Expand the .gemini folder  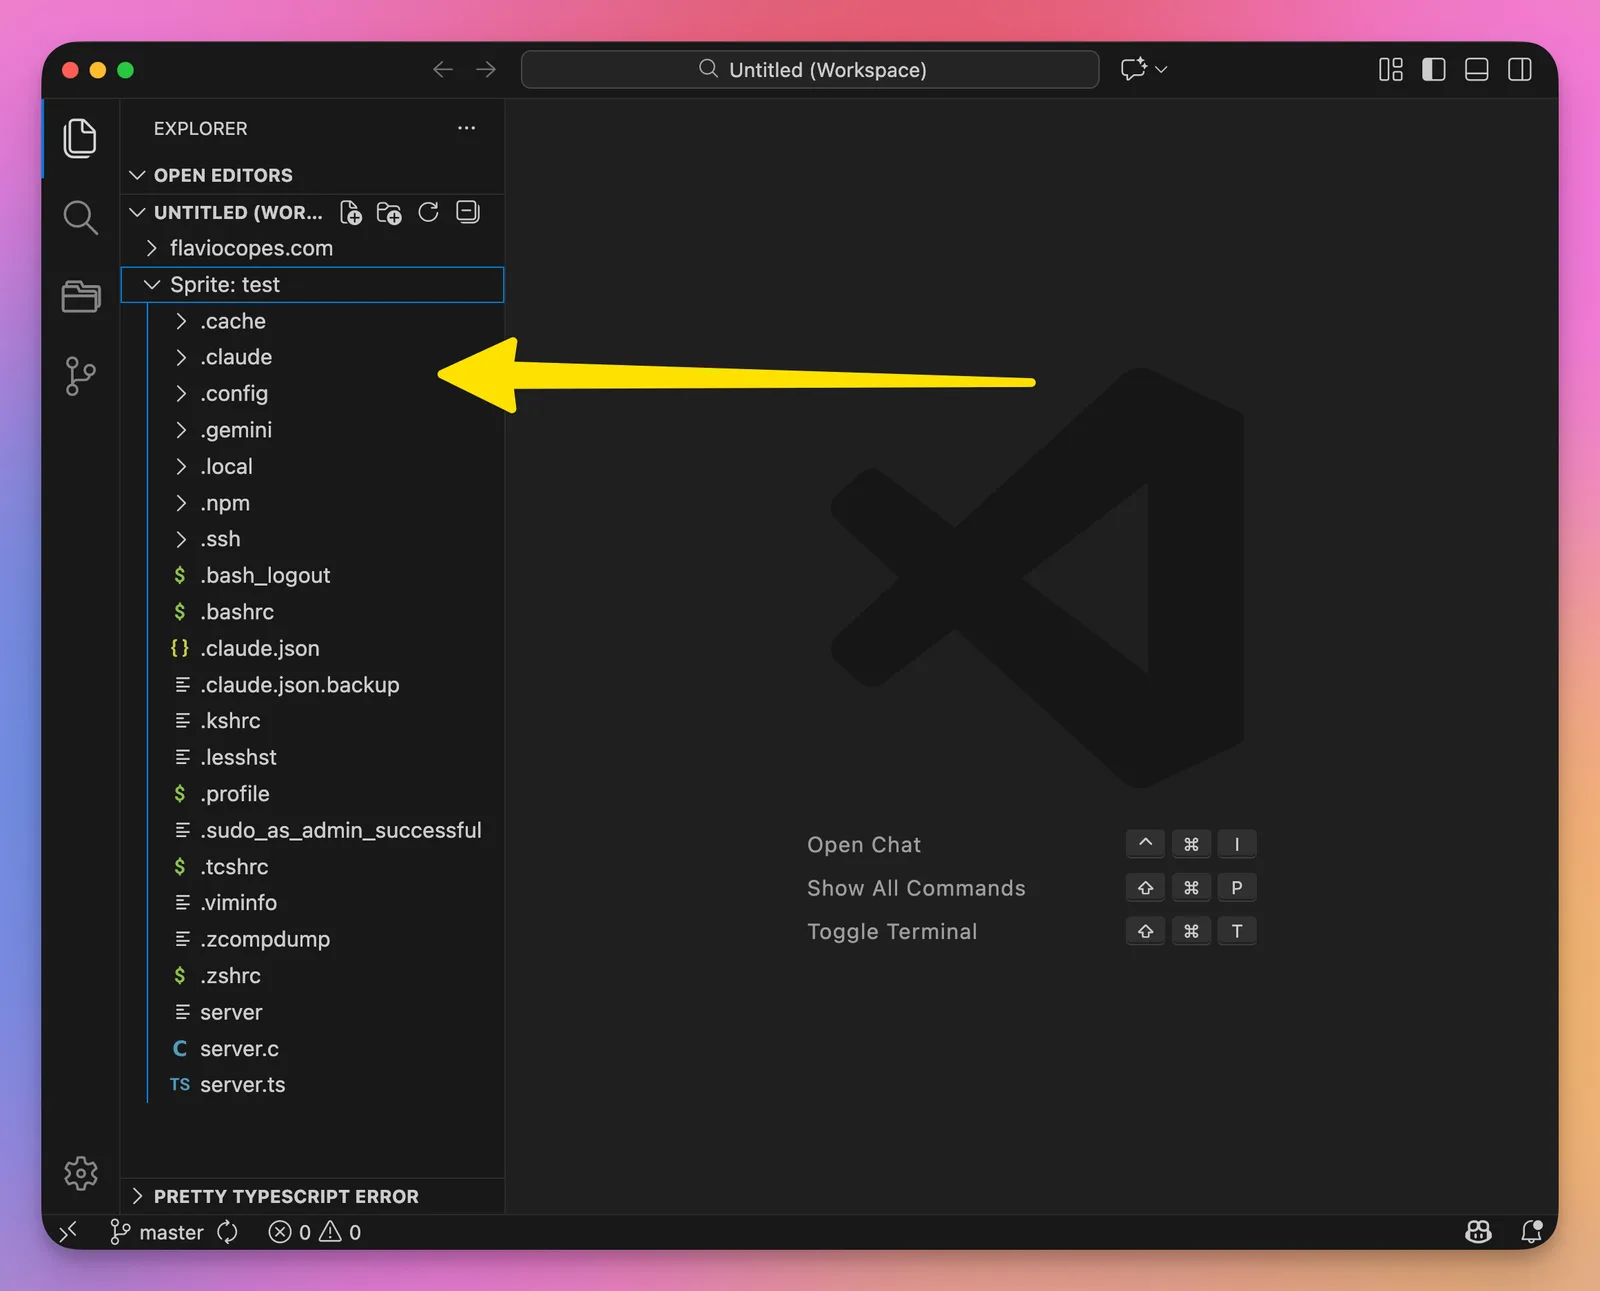[312, 430]
